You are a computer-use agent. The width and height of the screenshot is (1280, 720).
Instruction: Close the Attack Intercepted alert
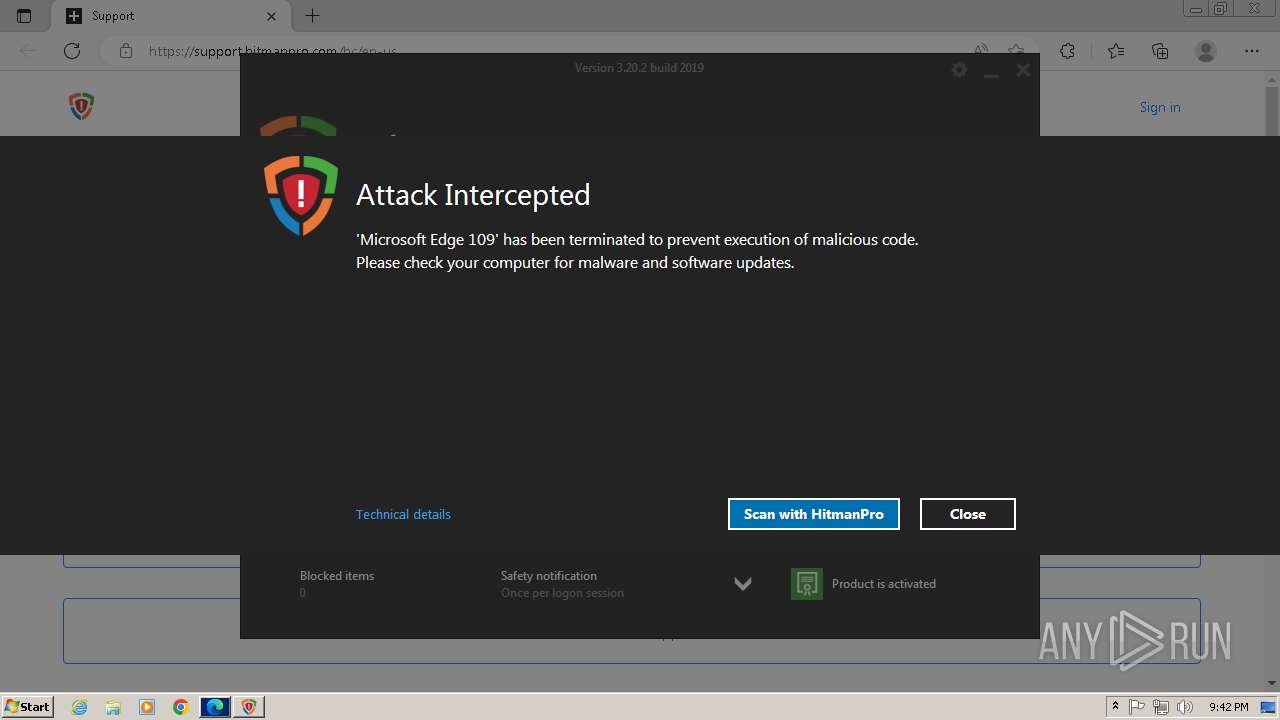click(967, 514)
